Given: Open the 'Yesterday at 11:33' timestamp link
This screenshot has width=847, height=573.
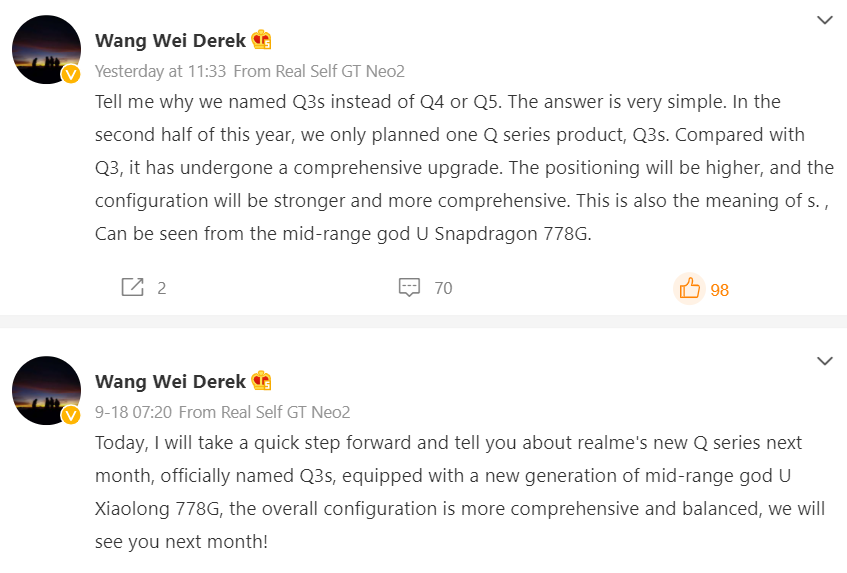Looking at the screenshot, I should coord(160,71).
